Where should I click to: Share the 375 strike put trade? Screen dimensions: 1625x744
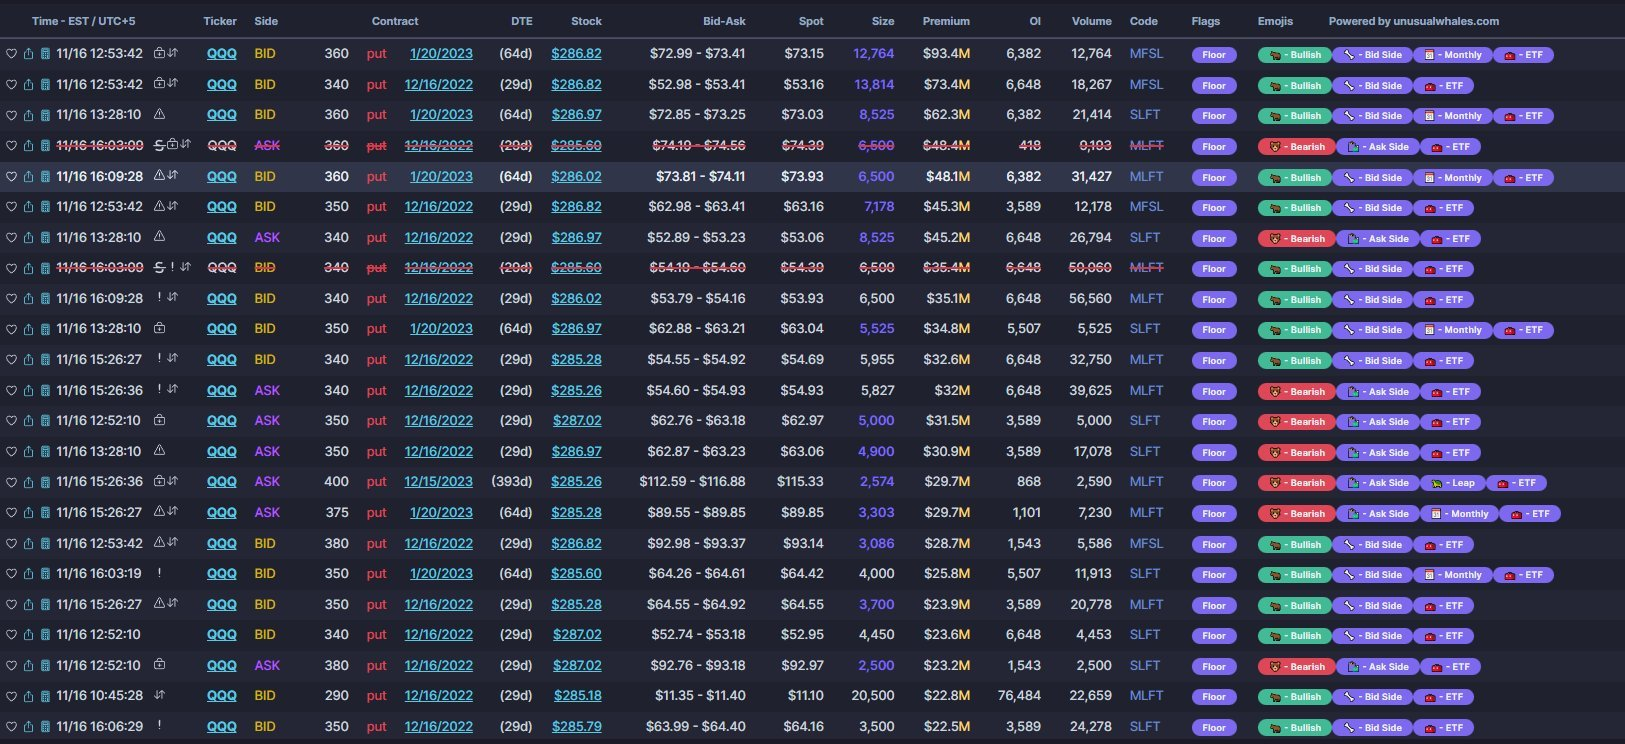point(29,513)
